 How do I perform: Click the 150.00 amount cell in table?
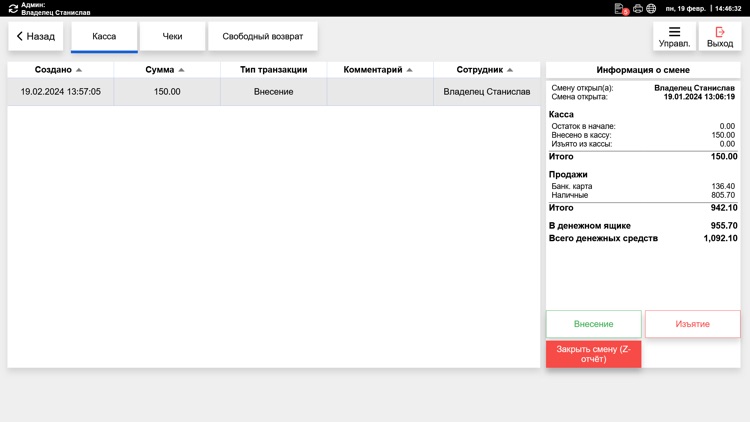click(x=167, y=91)
